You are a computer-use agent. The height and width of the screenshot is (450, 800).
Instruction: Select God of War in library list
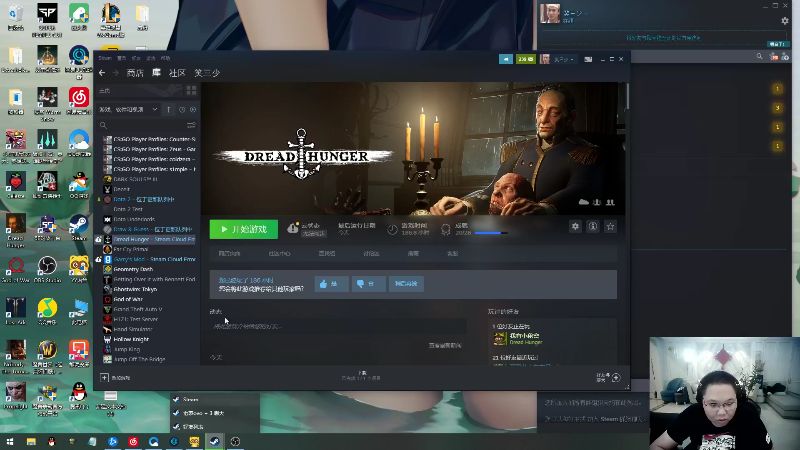(x=128, y=299)
